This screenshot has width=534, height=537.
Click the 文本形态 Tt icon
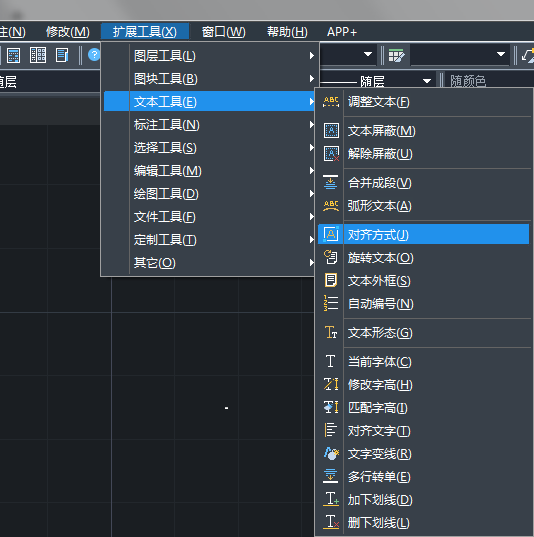pos(331,332)
